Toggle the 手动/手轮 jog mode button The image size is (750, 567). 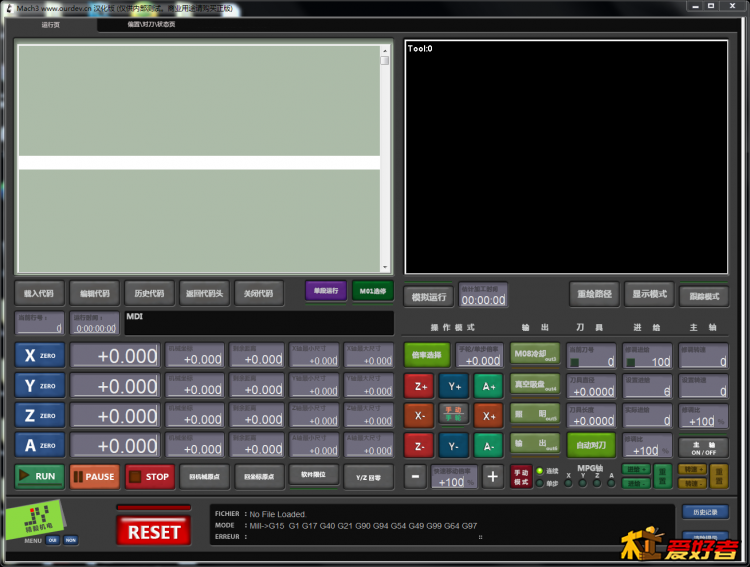(x=453, y=414)
